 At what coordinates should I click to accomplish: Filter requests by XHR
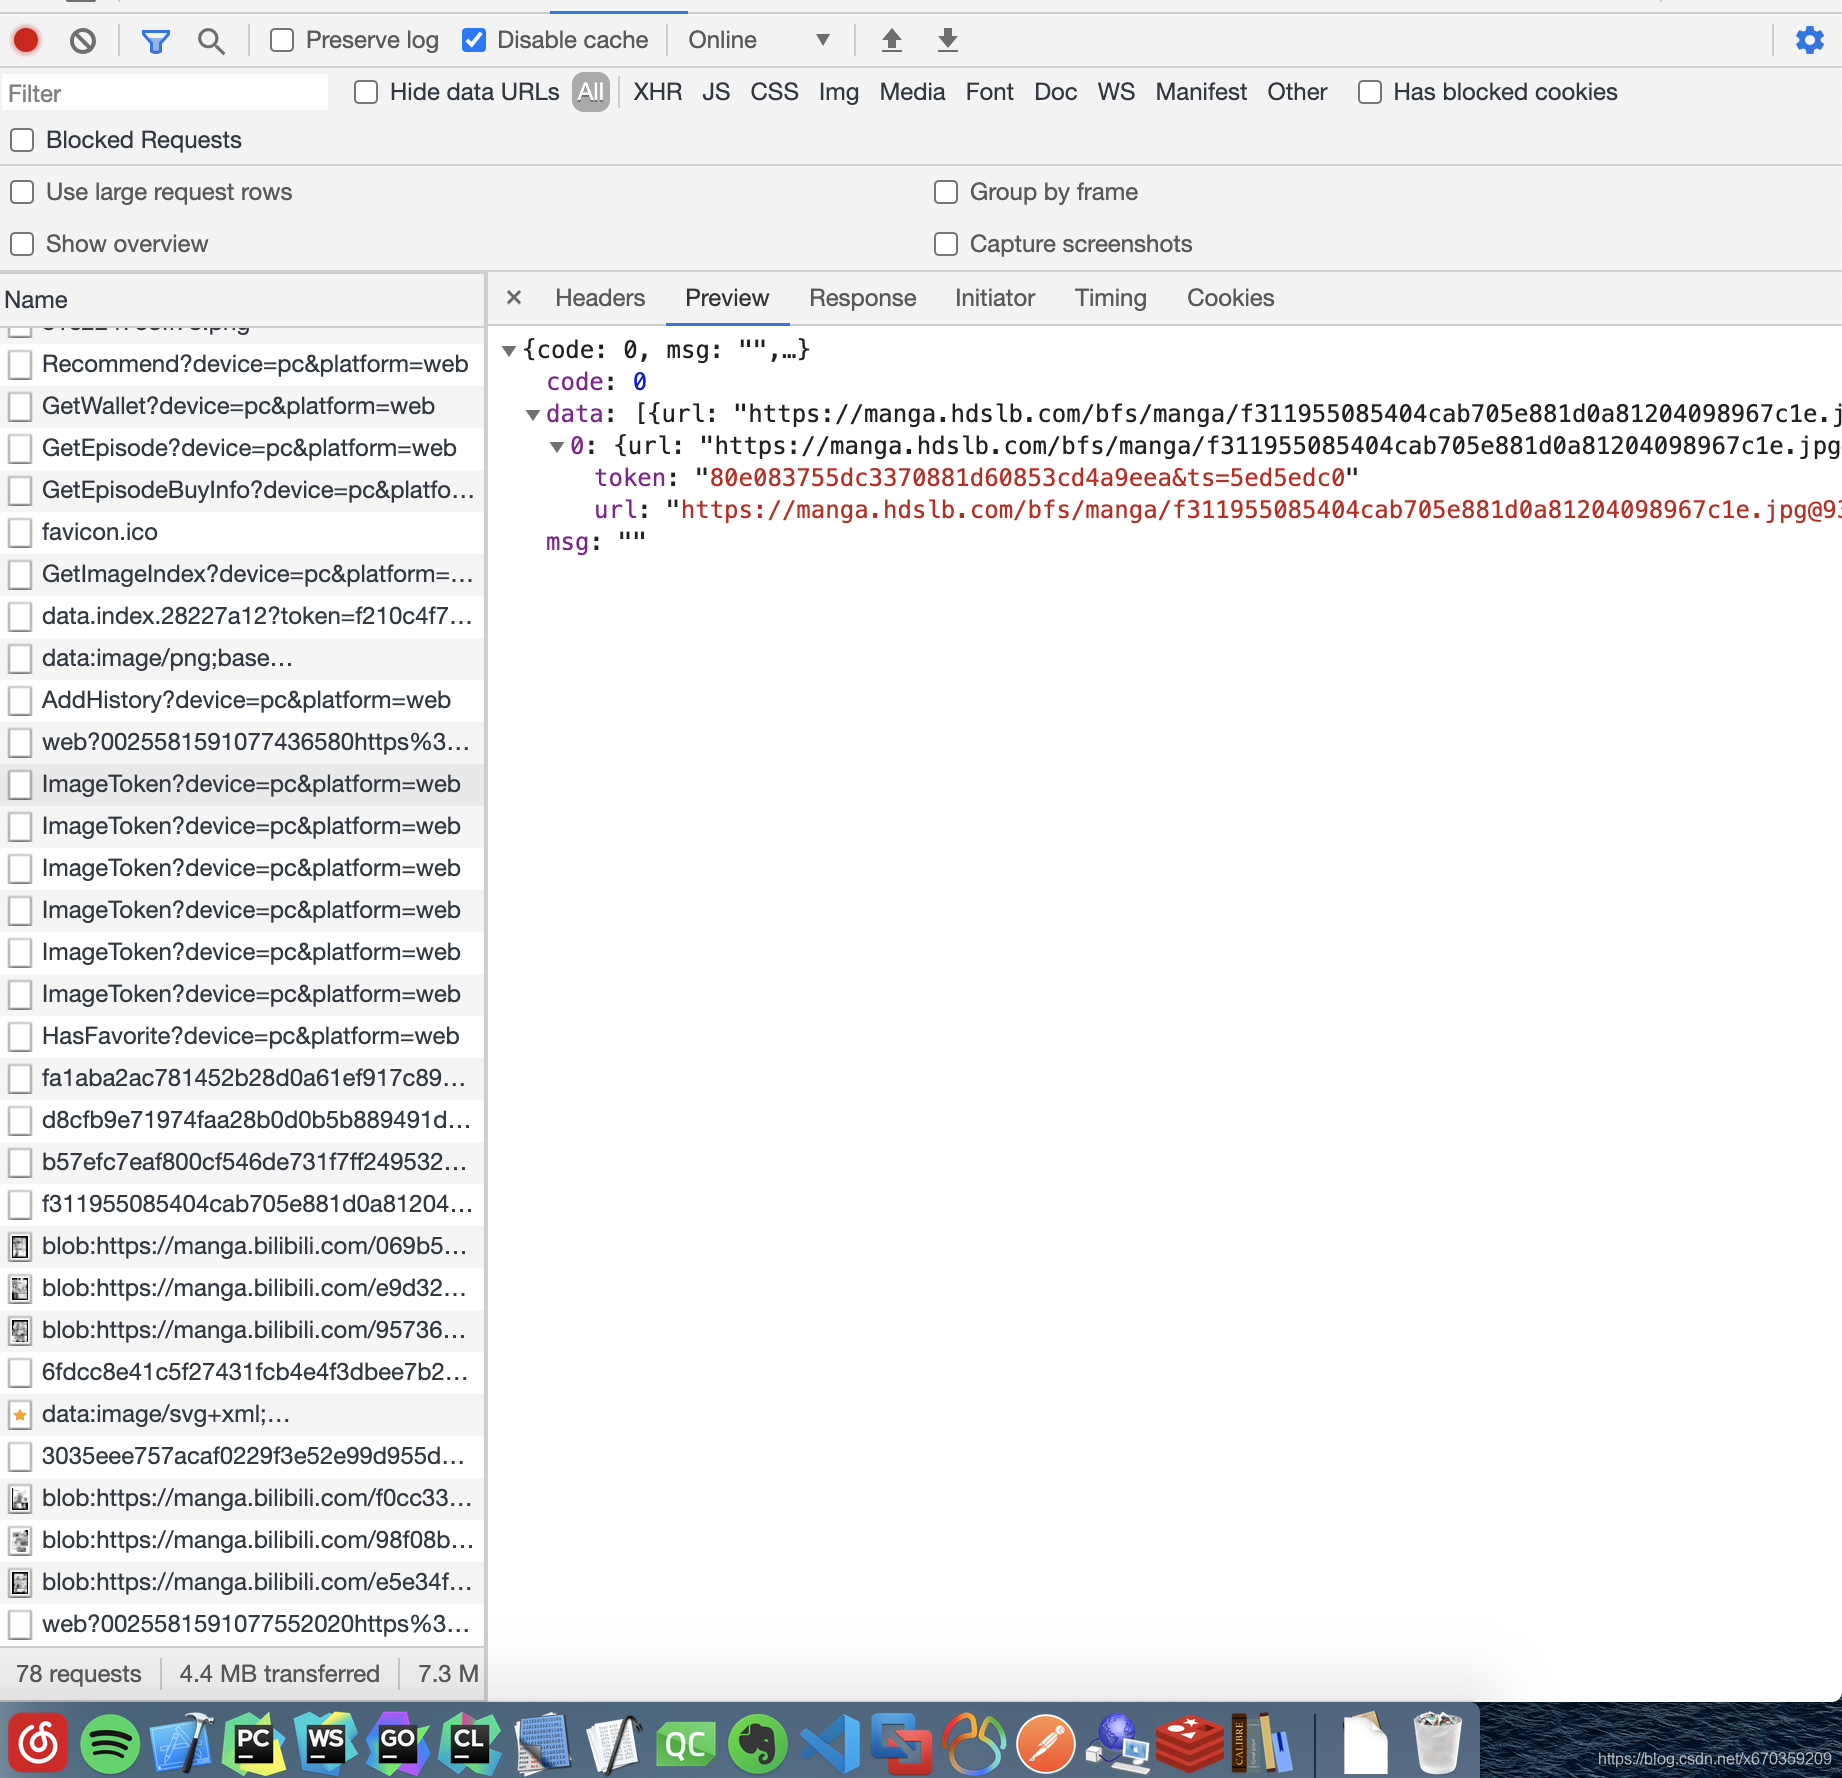click(x=658, y=92)
